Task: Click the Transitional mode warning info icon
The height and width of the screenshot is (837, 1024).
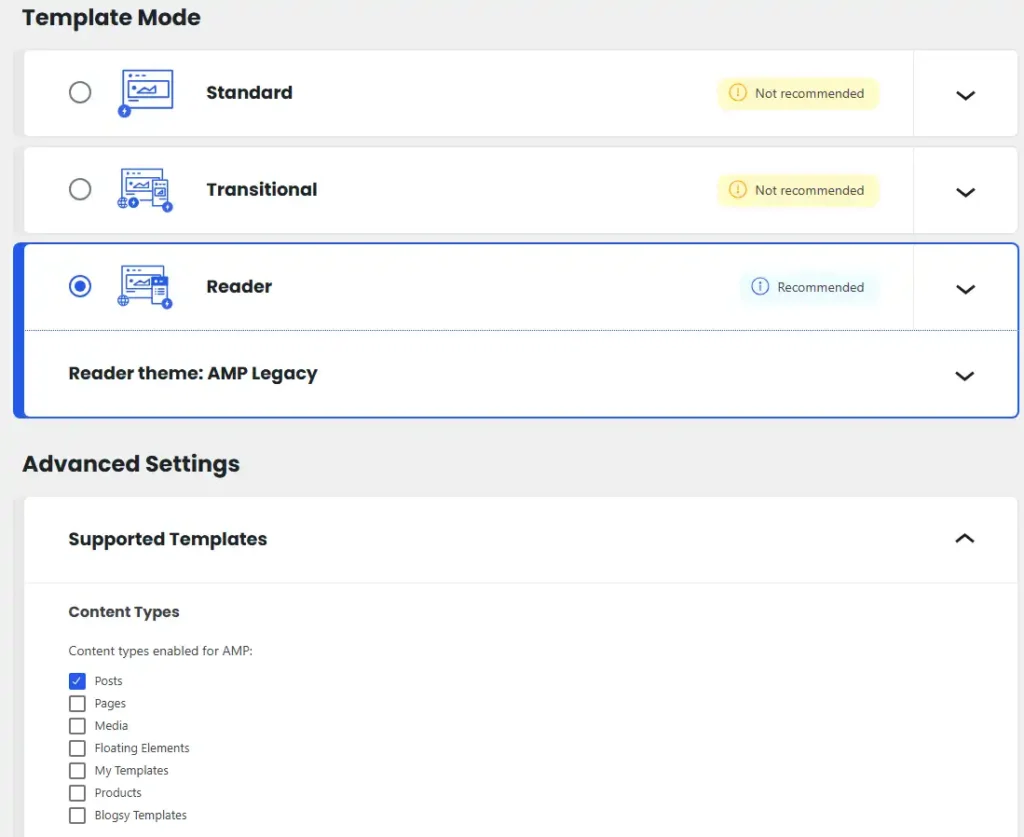Action: tap(738, 190)
